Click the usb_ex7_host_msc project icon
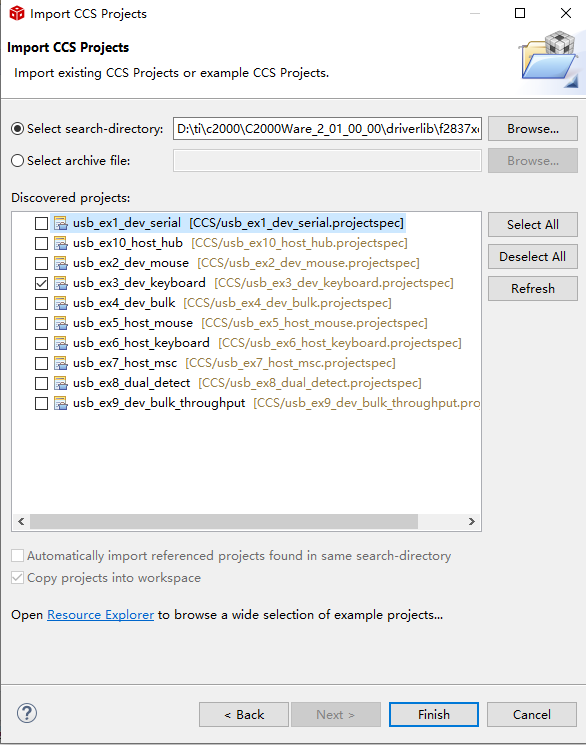Screen dimensions: 586x745 pyautogui.click(x=60, y=363)
